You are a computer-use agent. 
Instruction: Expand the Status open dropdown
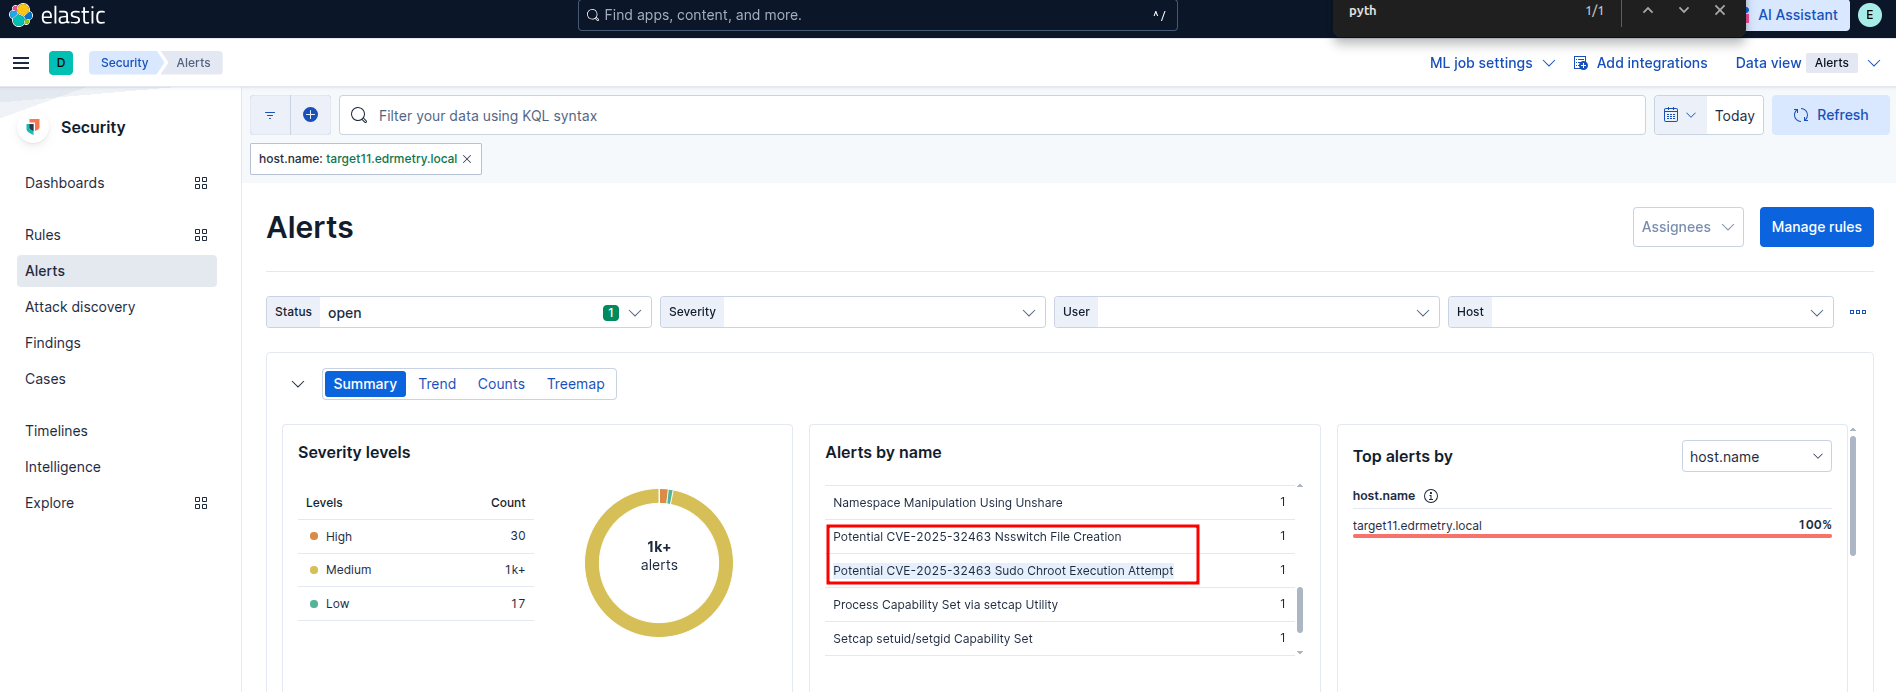pos(634,313)
